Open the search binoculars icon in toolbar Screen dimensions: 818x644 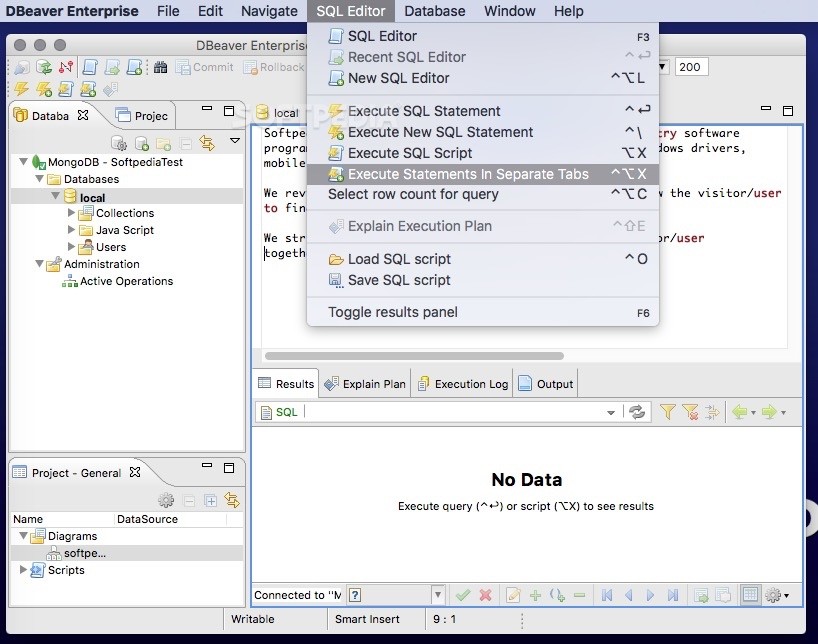coord(160,67)
